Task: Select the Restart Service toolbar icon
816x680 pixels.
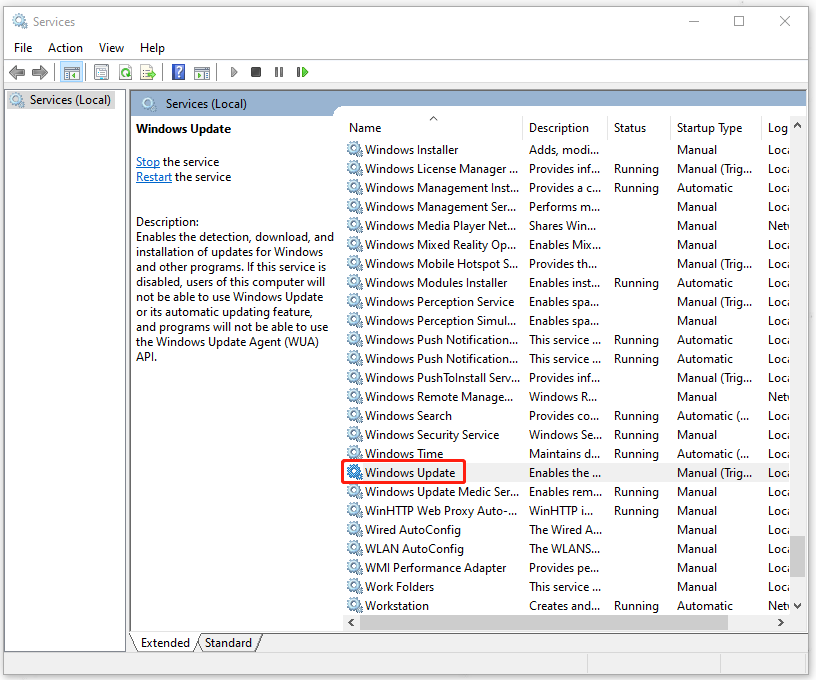Action: click(x=301, y=72)
